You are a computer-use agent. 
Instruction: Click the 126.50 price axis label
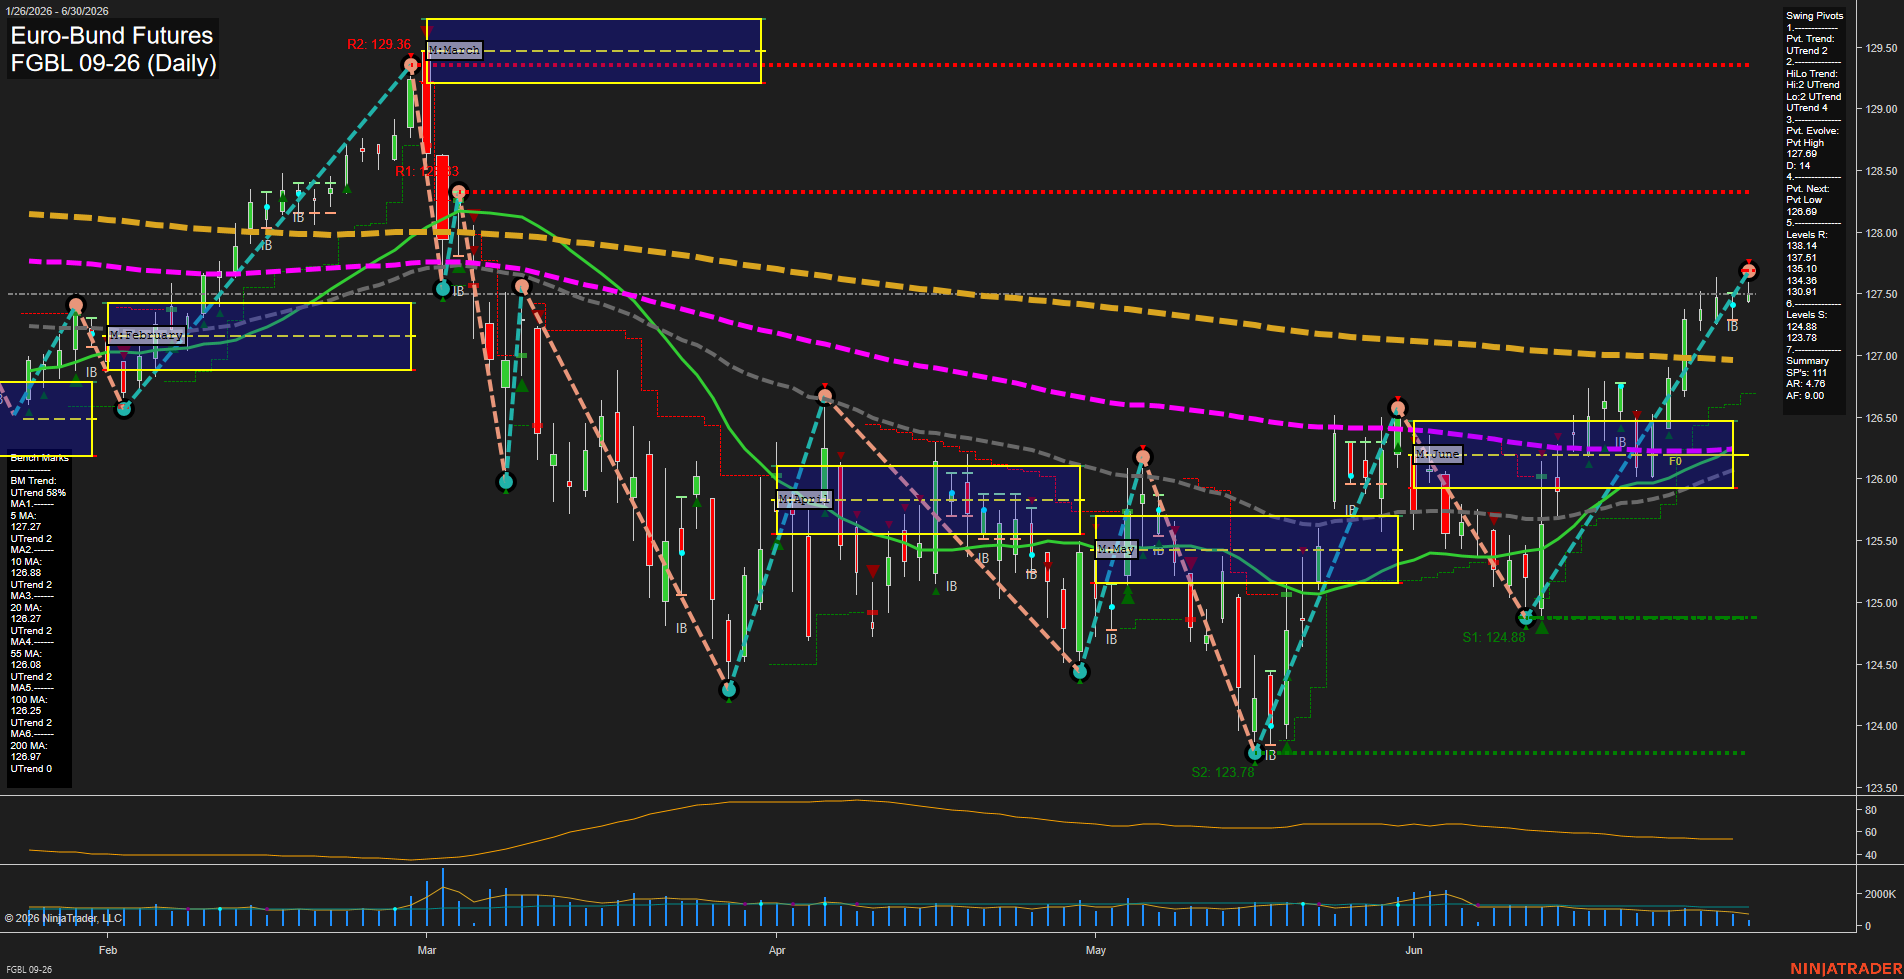pos(1881,418)
